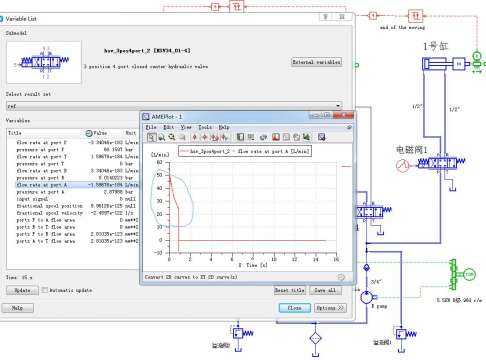
Task: Click the red square icon in AMEPlot toolbar
Action: pos(276,137)
